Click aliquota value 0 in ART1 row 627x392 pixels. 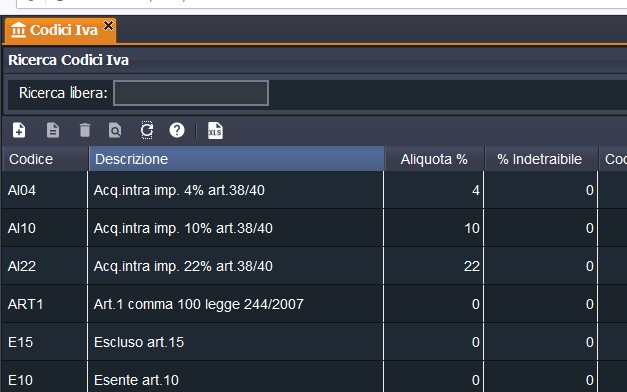475,304
